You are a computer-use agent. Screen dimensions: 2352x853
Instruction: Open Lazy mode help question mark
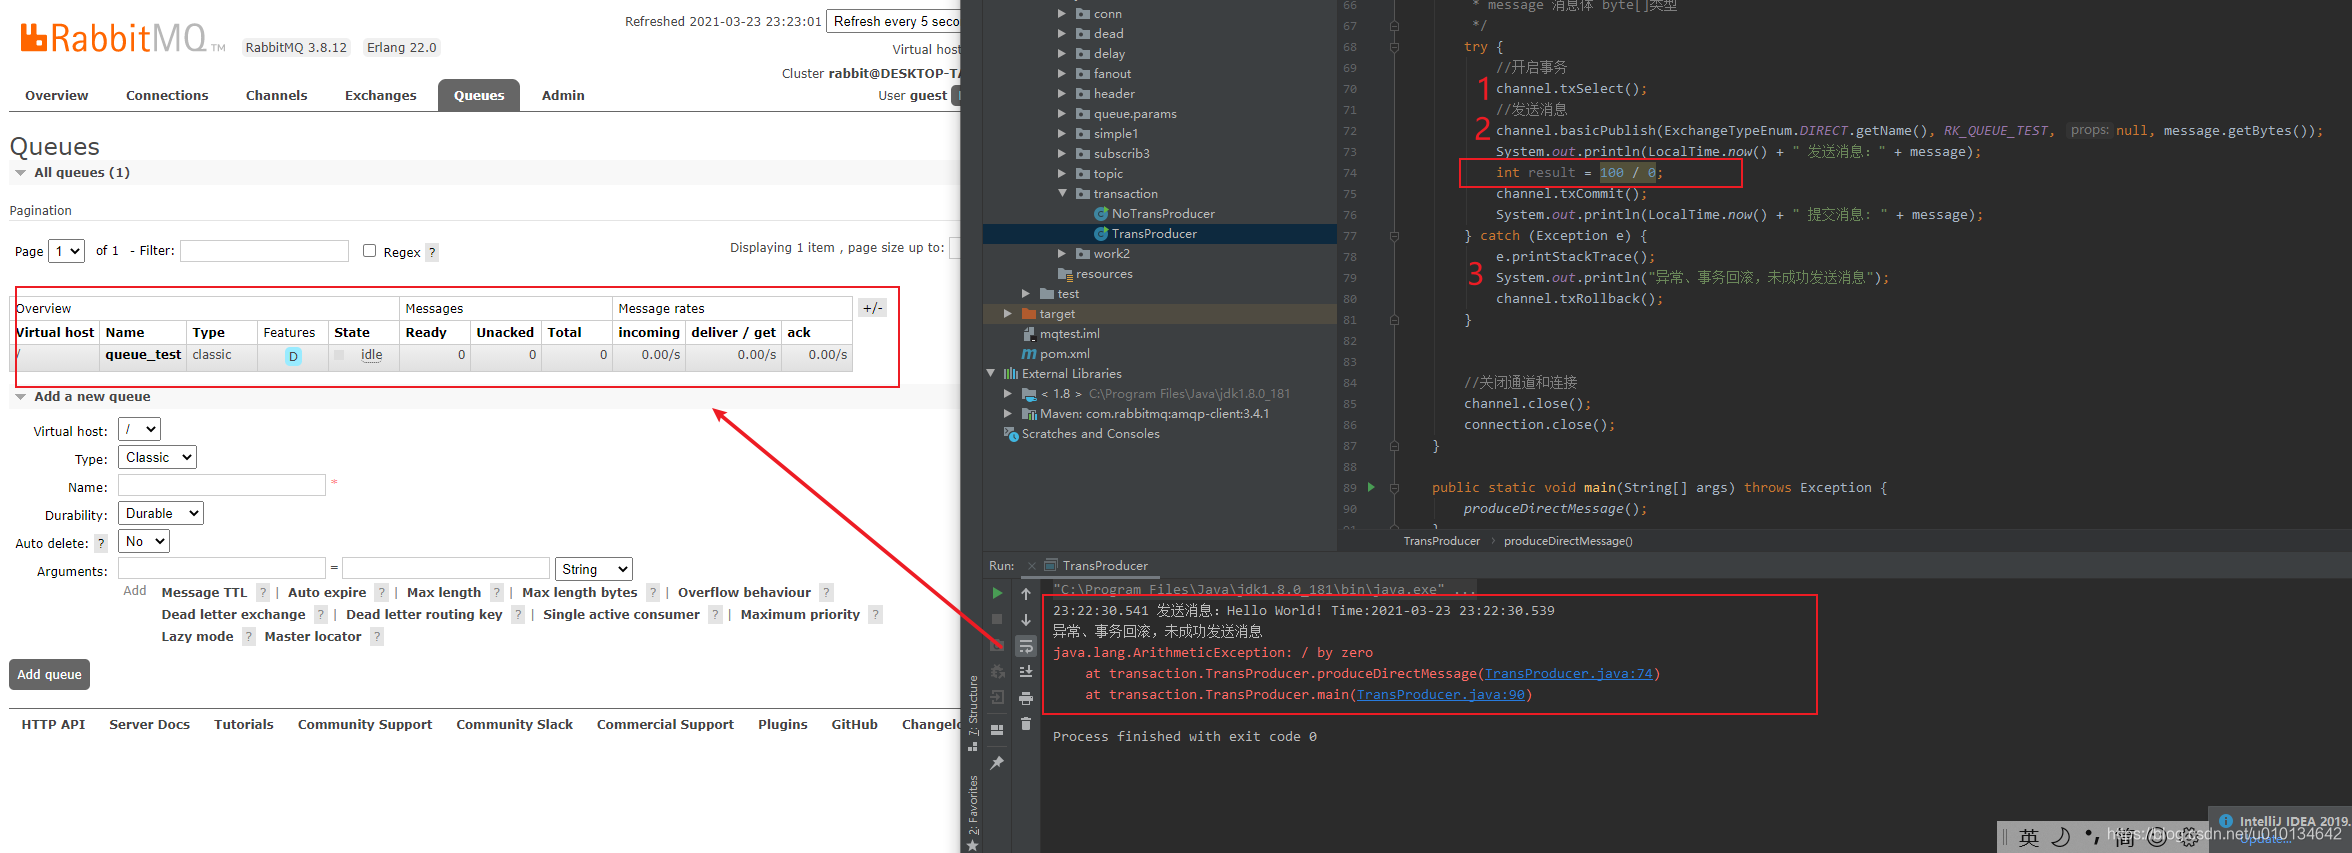pyautogui.click(x=249, y=637)
